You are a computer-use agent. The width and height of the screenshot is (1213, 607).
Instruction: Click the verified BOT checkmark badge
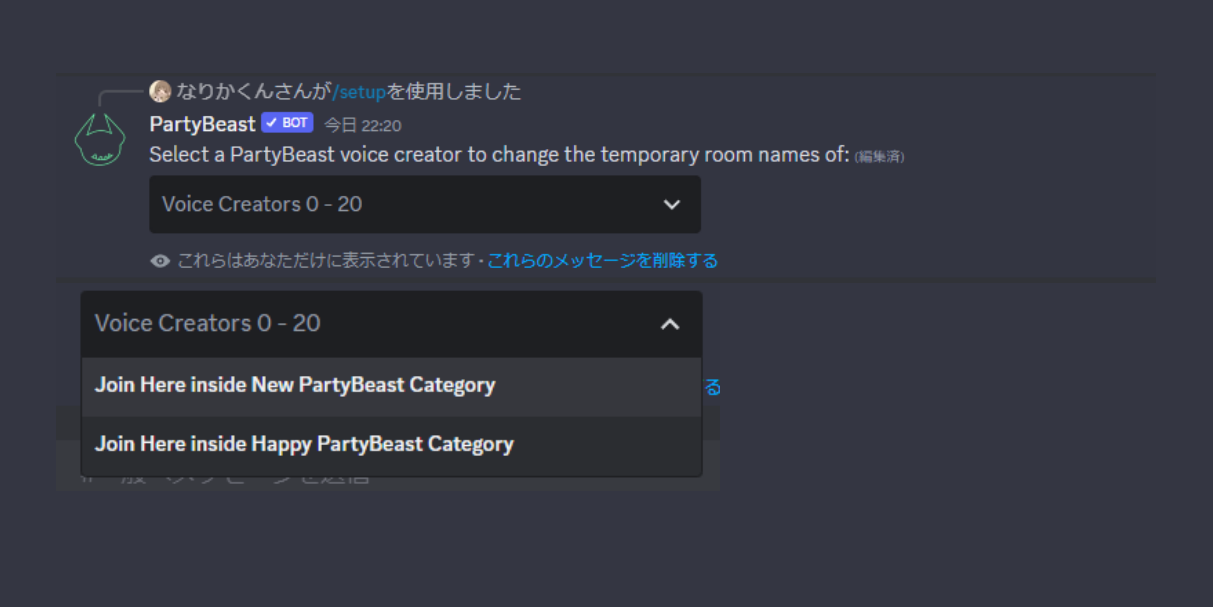(285, 122)
